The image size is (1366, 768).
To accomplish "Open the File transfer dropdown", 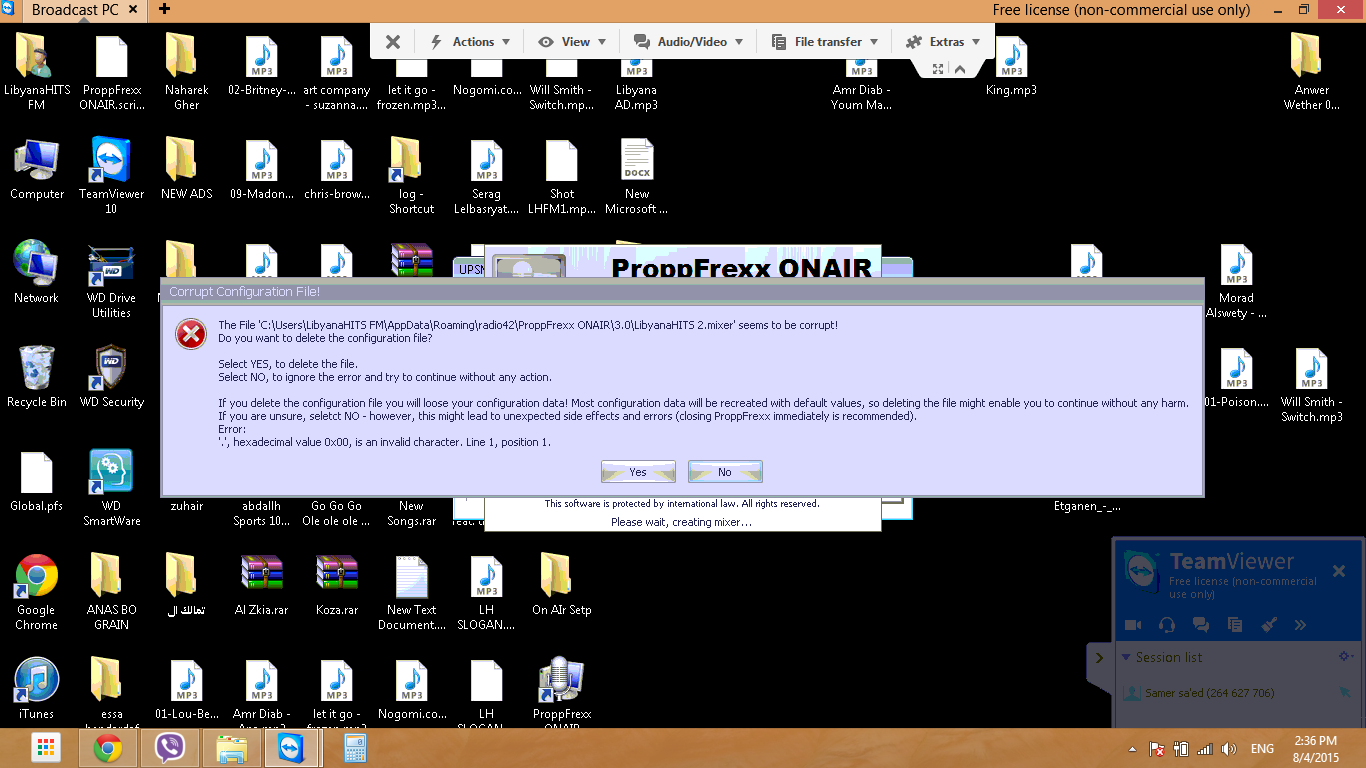I will coord(825,42).
